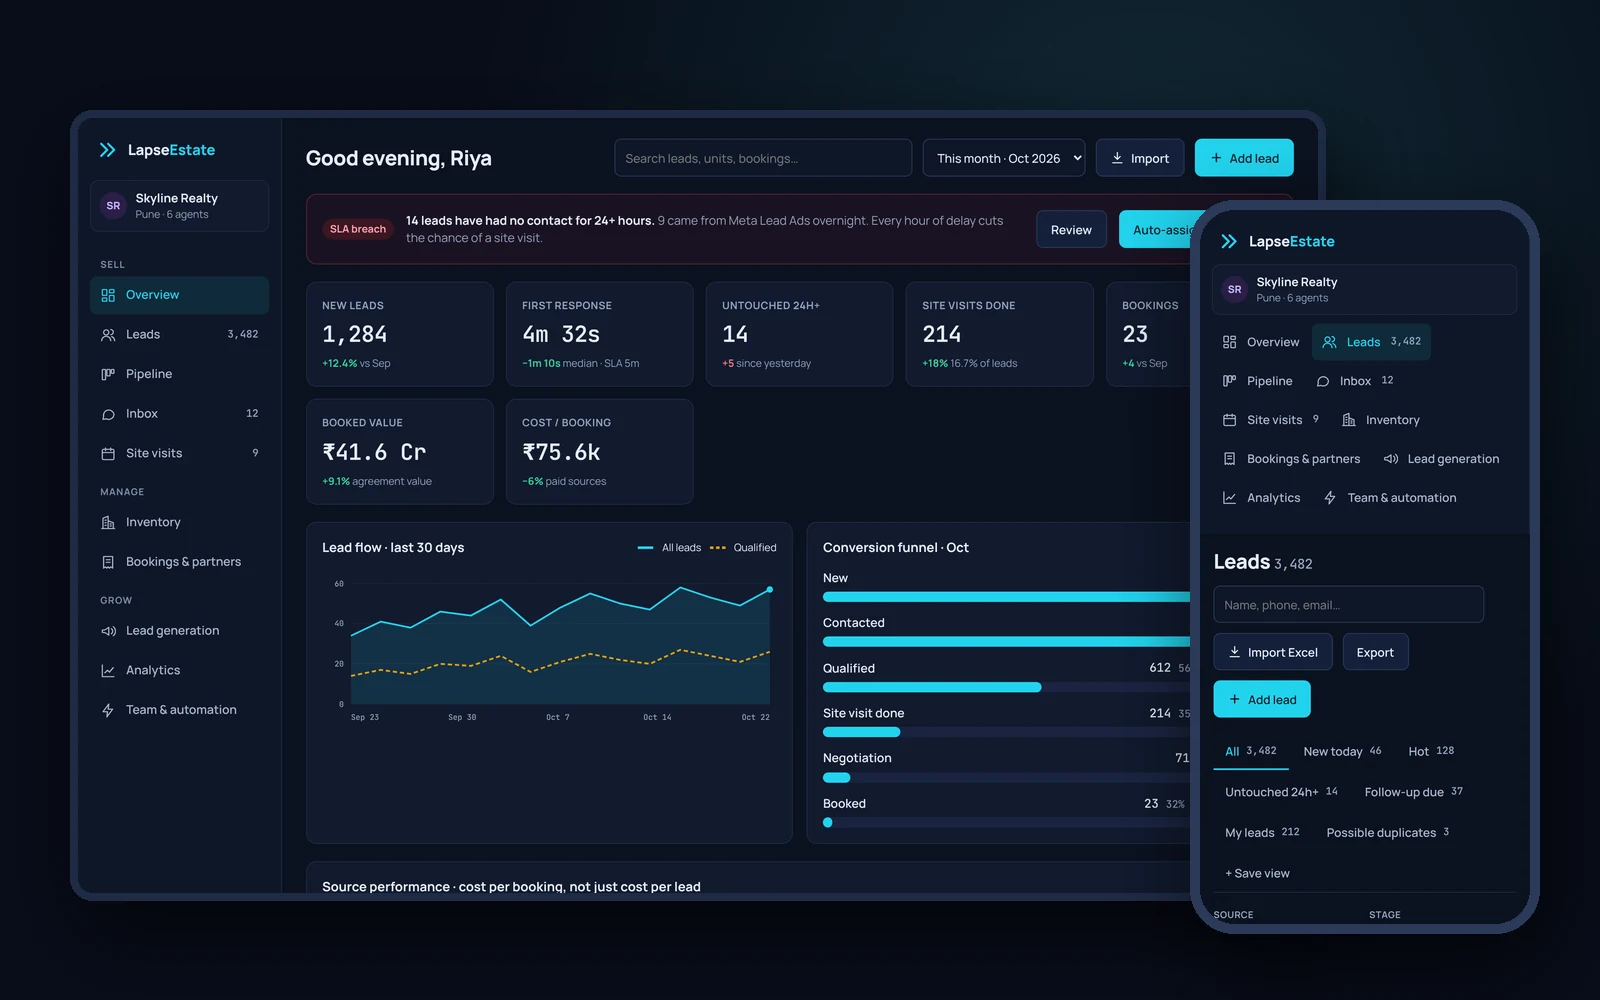The image size is (1600, 1000).
Task: Click the Name, phone, email search field
Action: [1348, 605]
